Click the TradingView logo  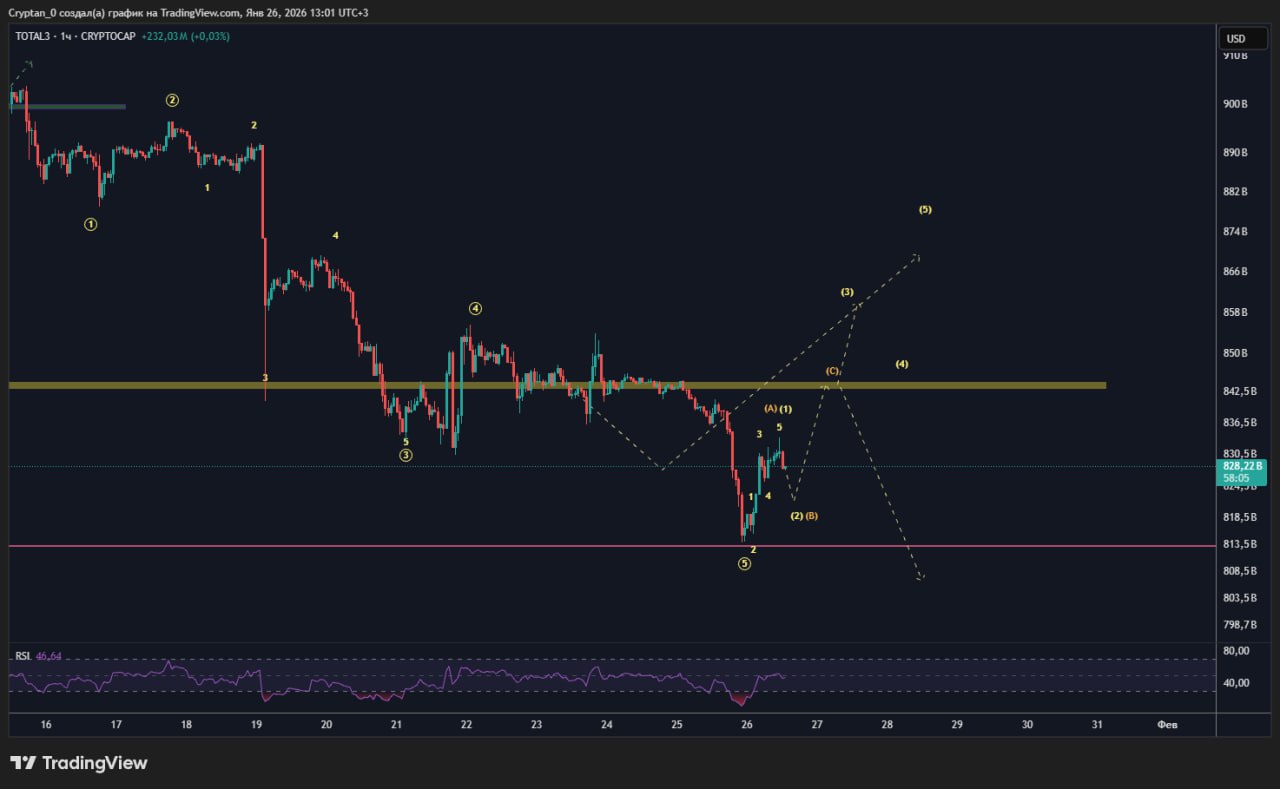79,763
